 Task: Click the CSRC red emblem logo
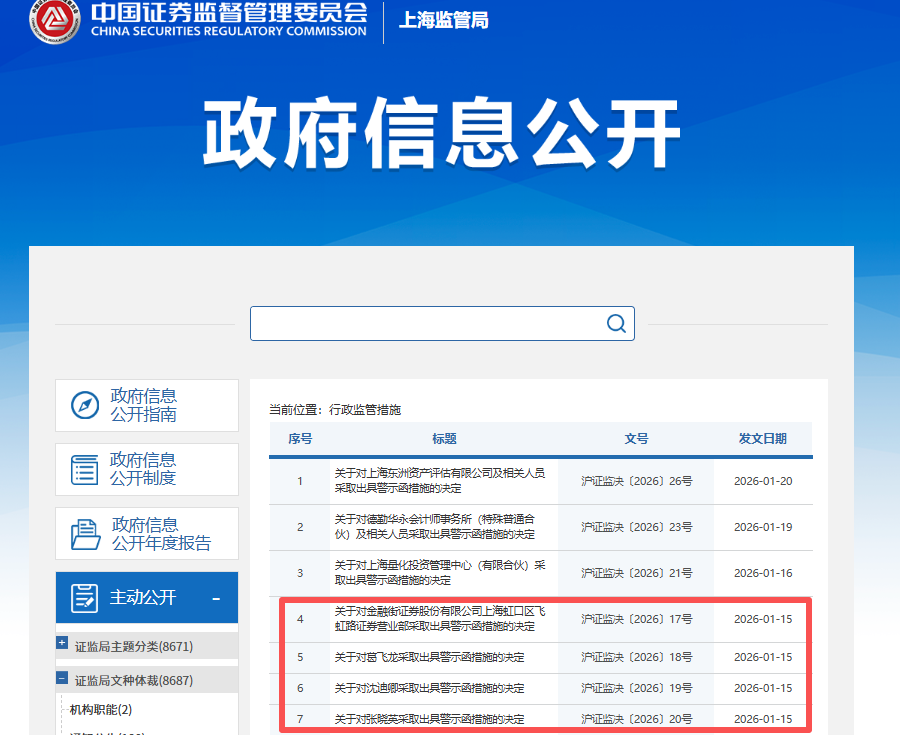[x=55, y=24]
